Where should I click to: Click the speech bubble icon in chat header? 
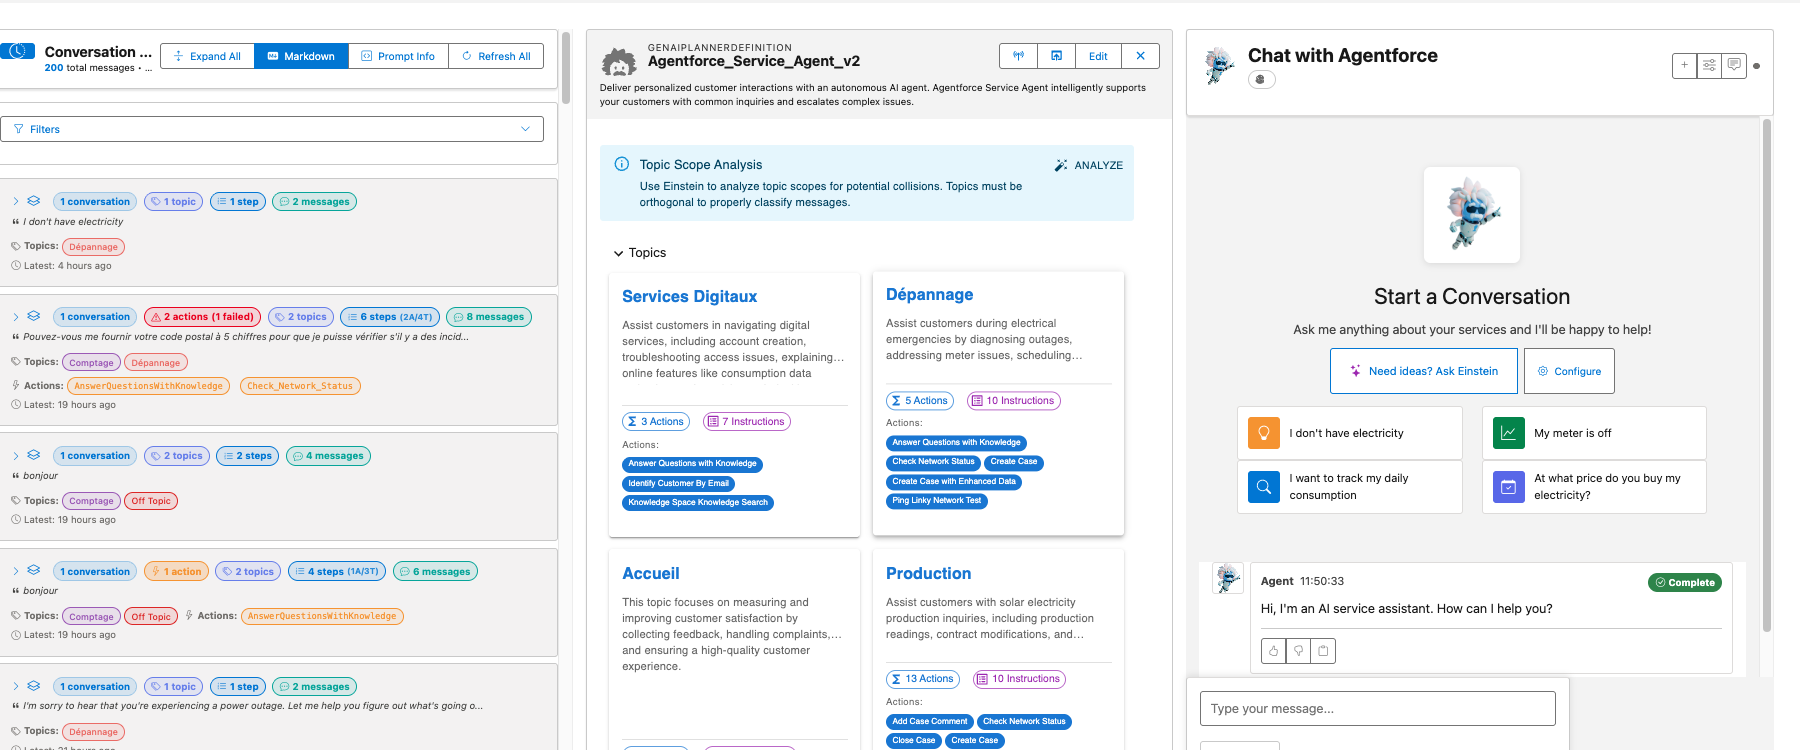click(x=1734, y=66)
